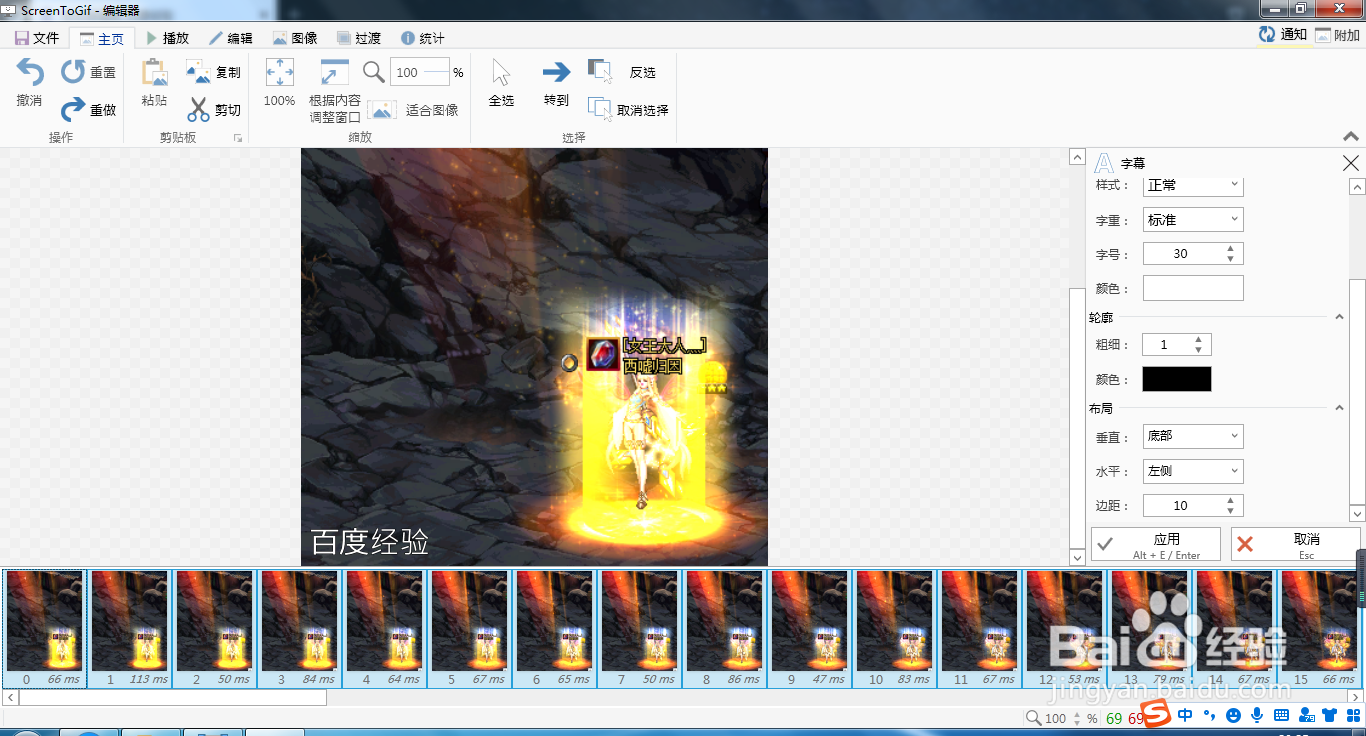This screenshot has height=736, width=1366.
Task: Set zoom to 100% icon
Action: point(279,73)
